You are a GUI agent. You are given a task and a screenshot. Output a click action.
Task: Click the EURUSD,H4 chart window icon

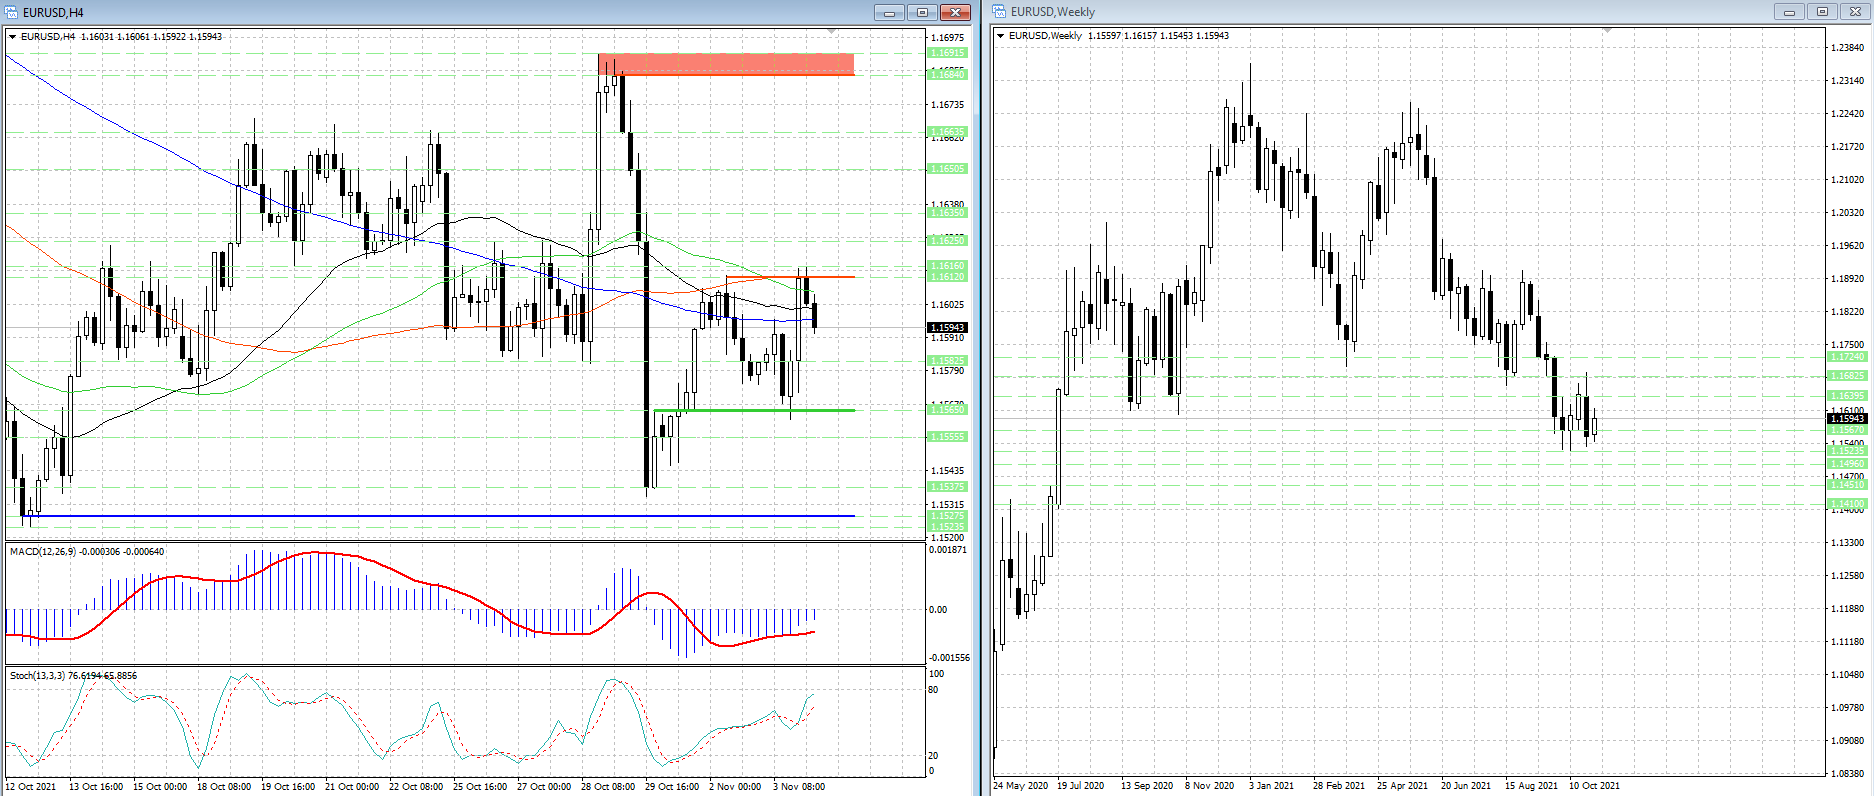(12, 12)
